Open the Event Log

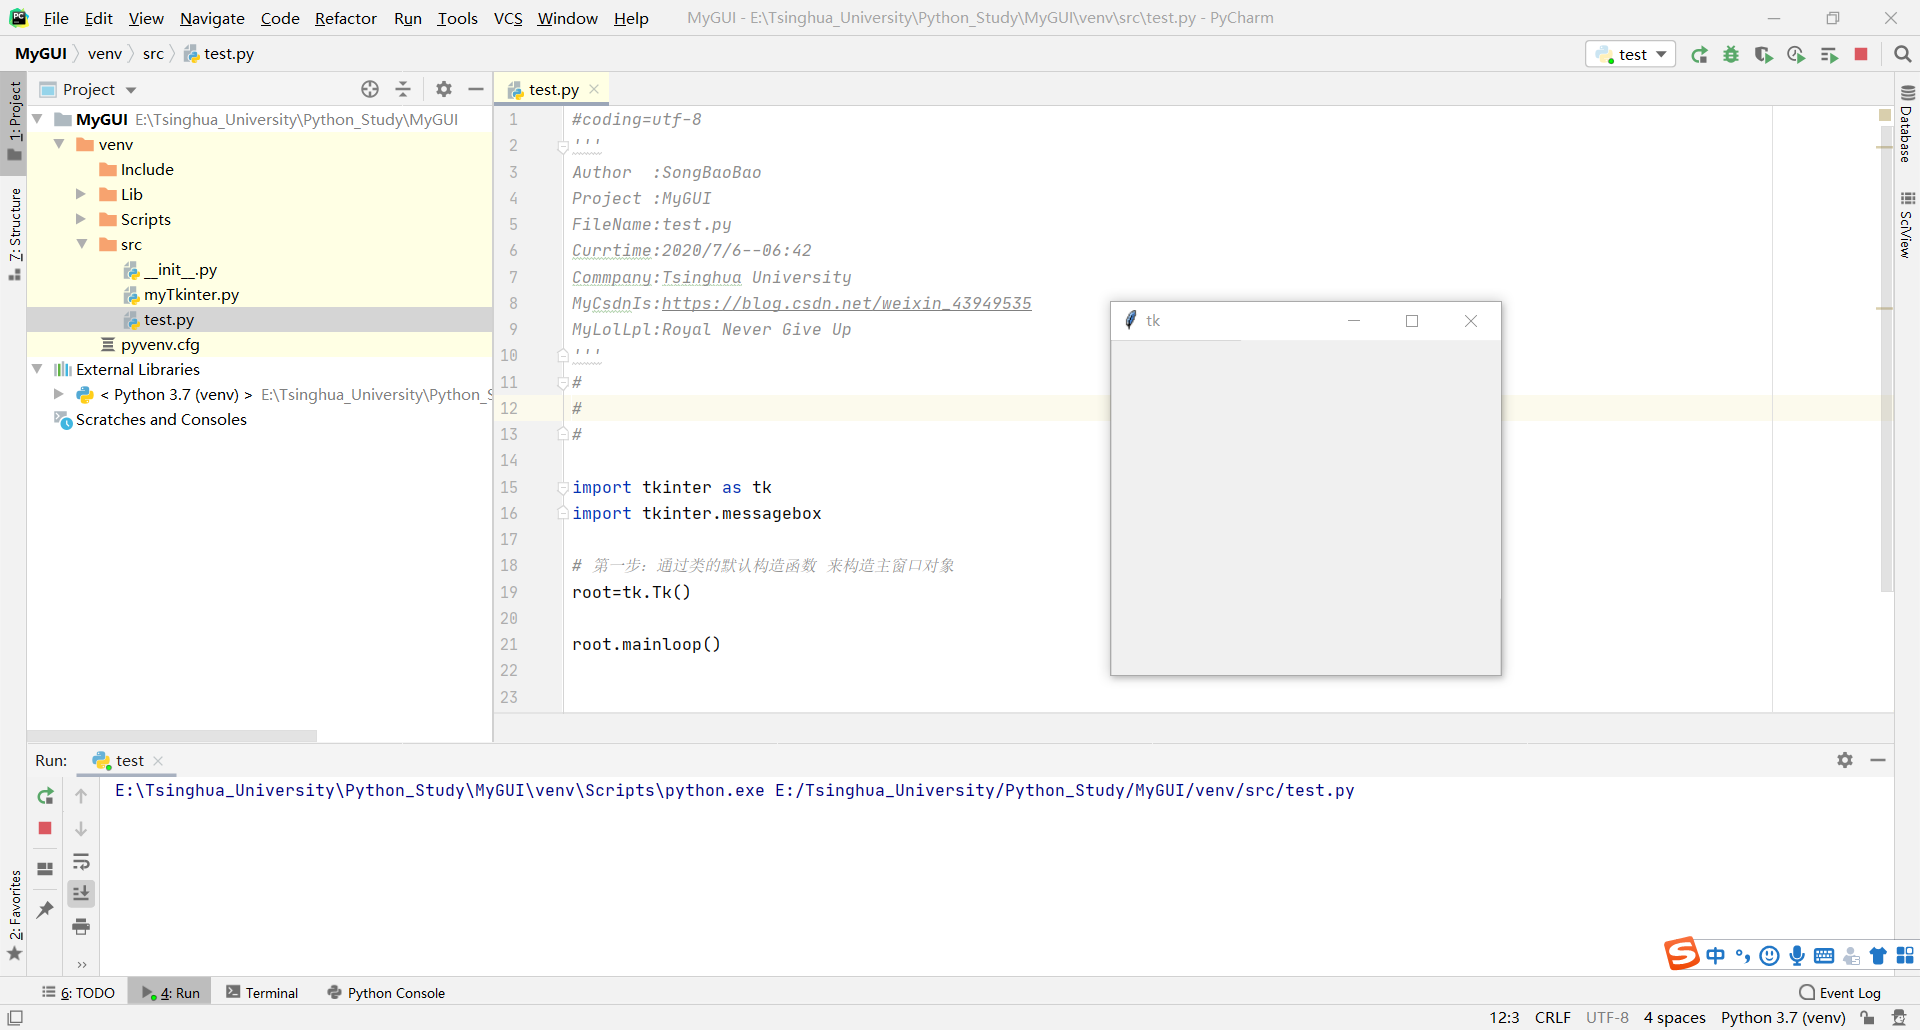[x=1849, y=992]
